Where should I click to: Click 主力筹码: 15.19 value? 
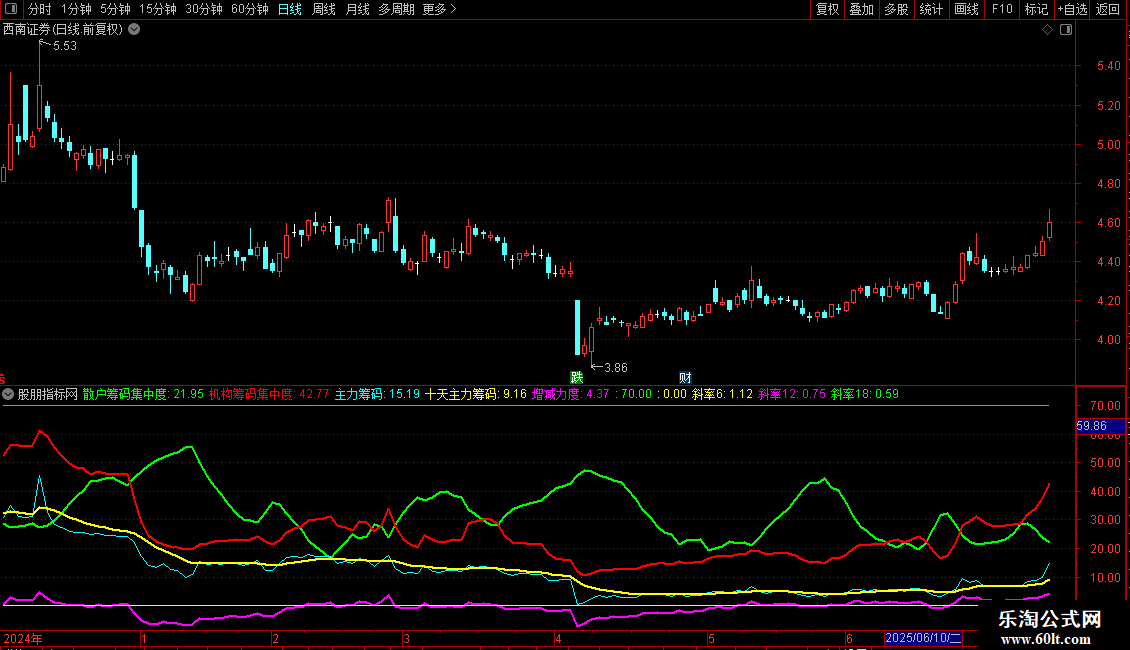click(377, 394)
